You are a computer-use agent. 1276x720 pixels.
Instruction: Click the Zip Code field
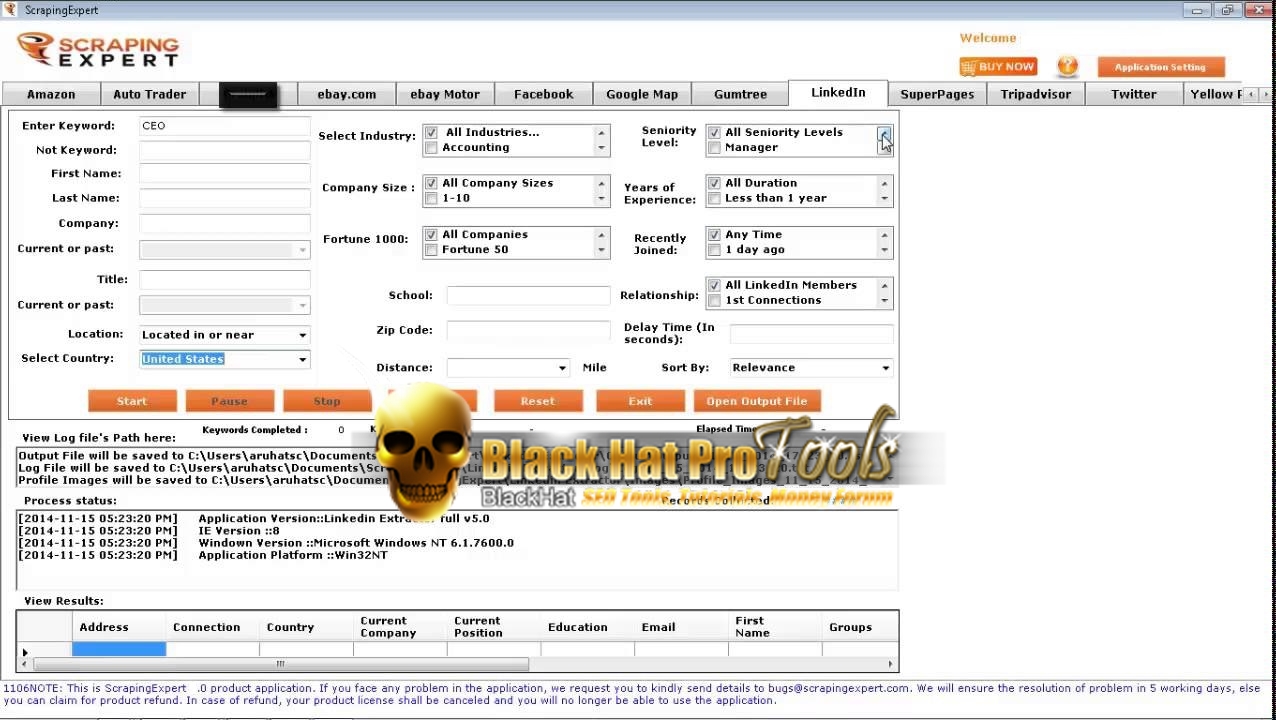[x=528, y=330]
